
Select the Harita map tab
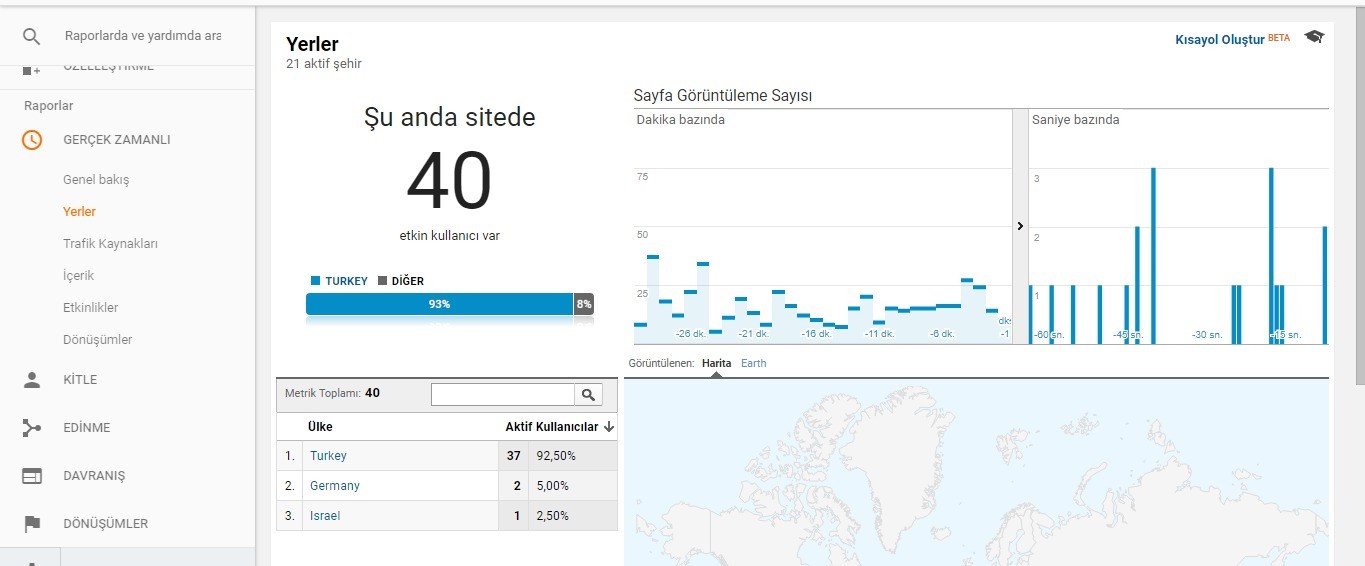[716, 363]
